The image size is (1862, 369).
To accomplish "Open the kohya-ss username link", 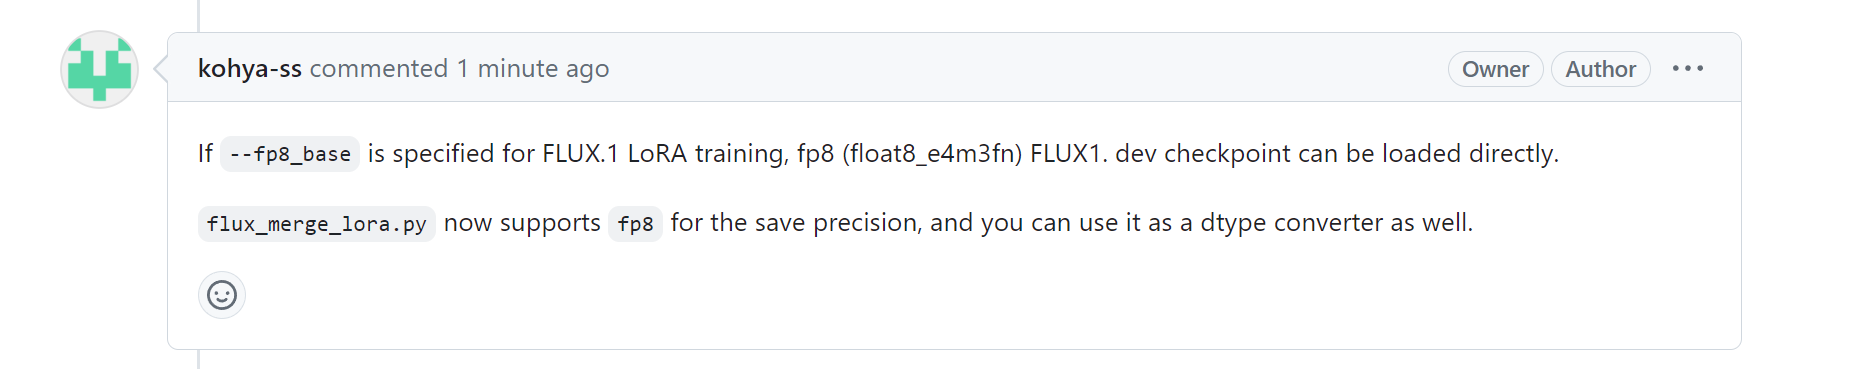I will click(250, 69).
